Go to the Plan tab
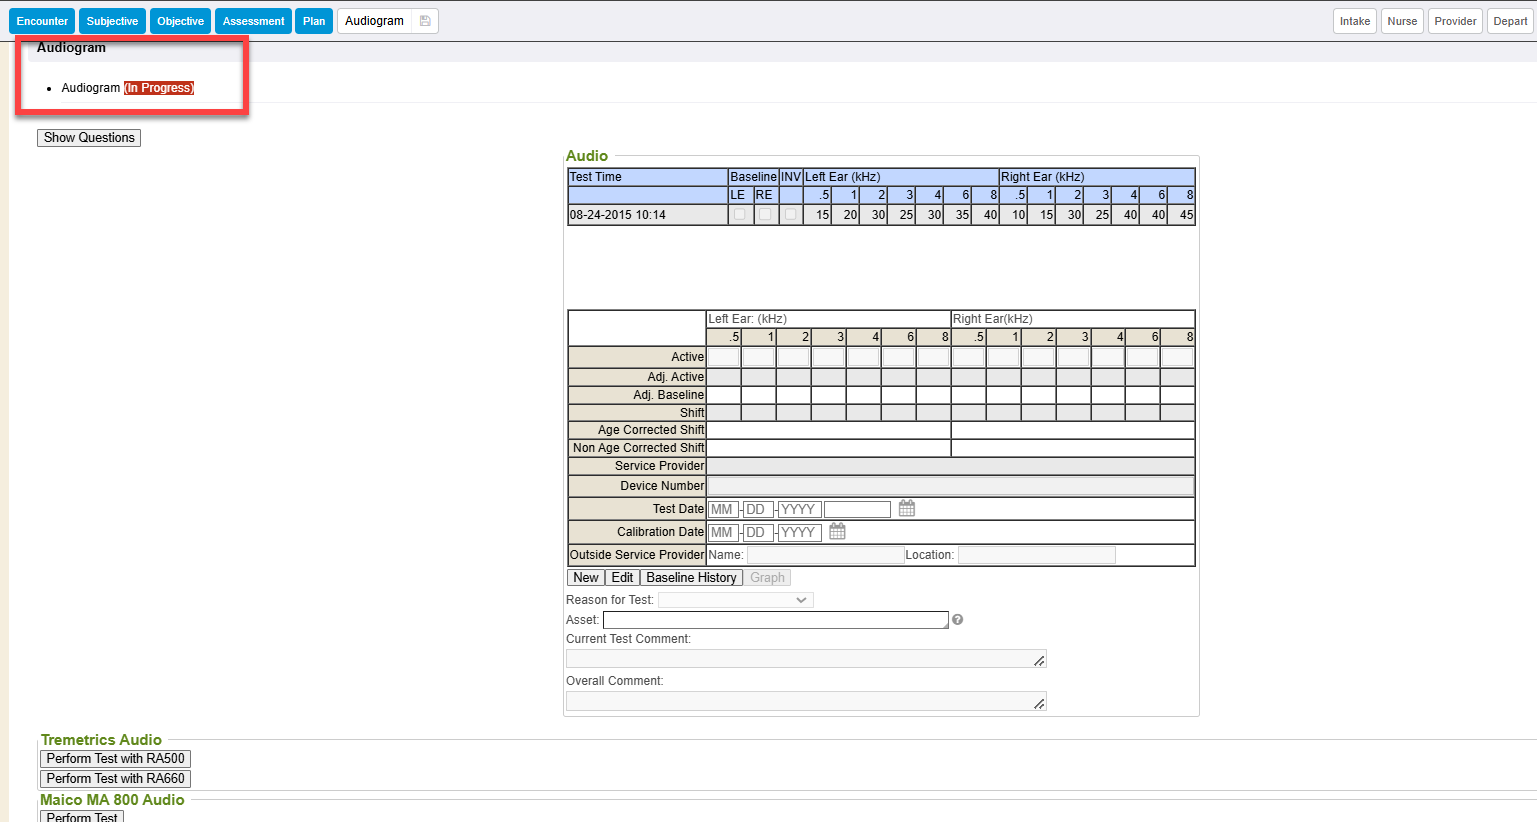 (x=314, y=21)
